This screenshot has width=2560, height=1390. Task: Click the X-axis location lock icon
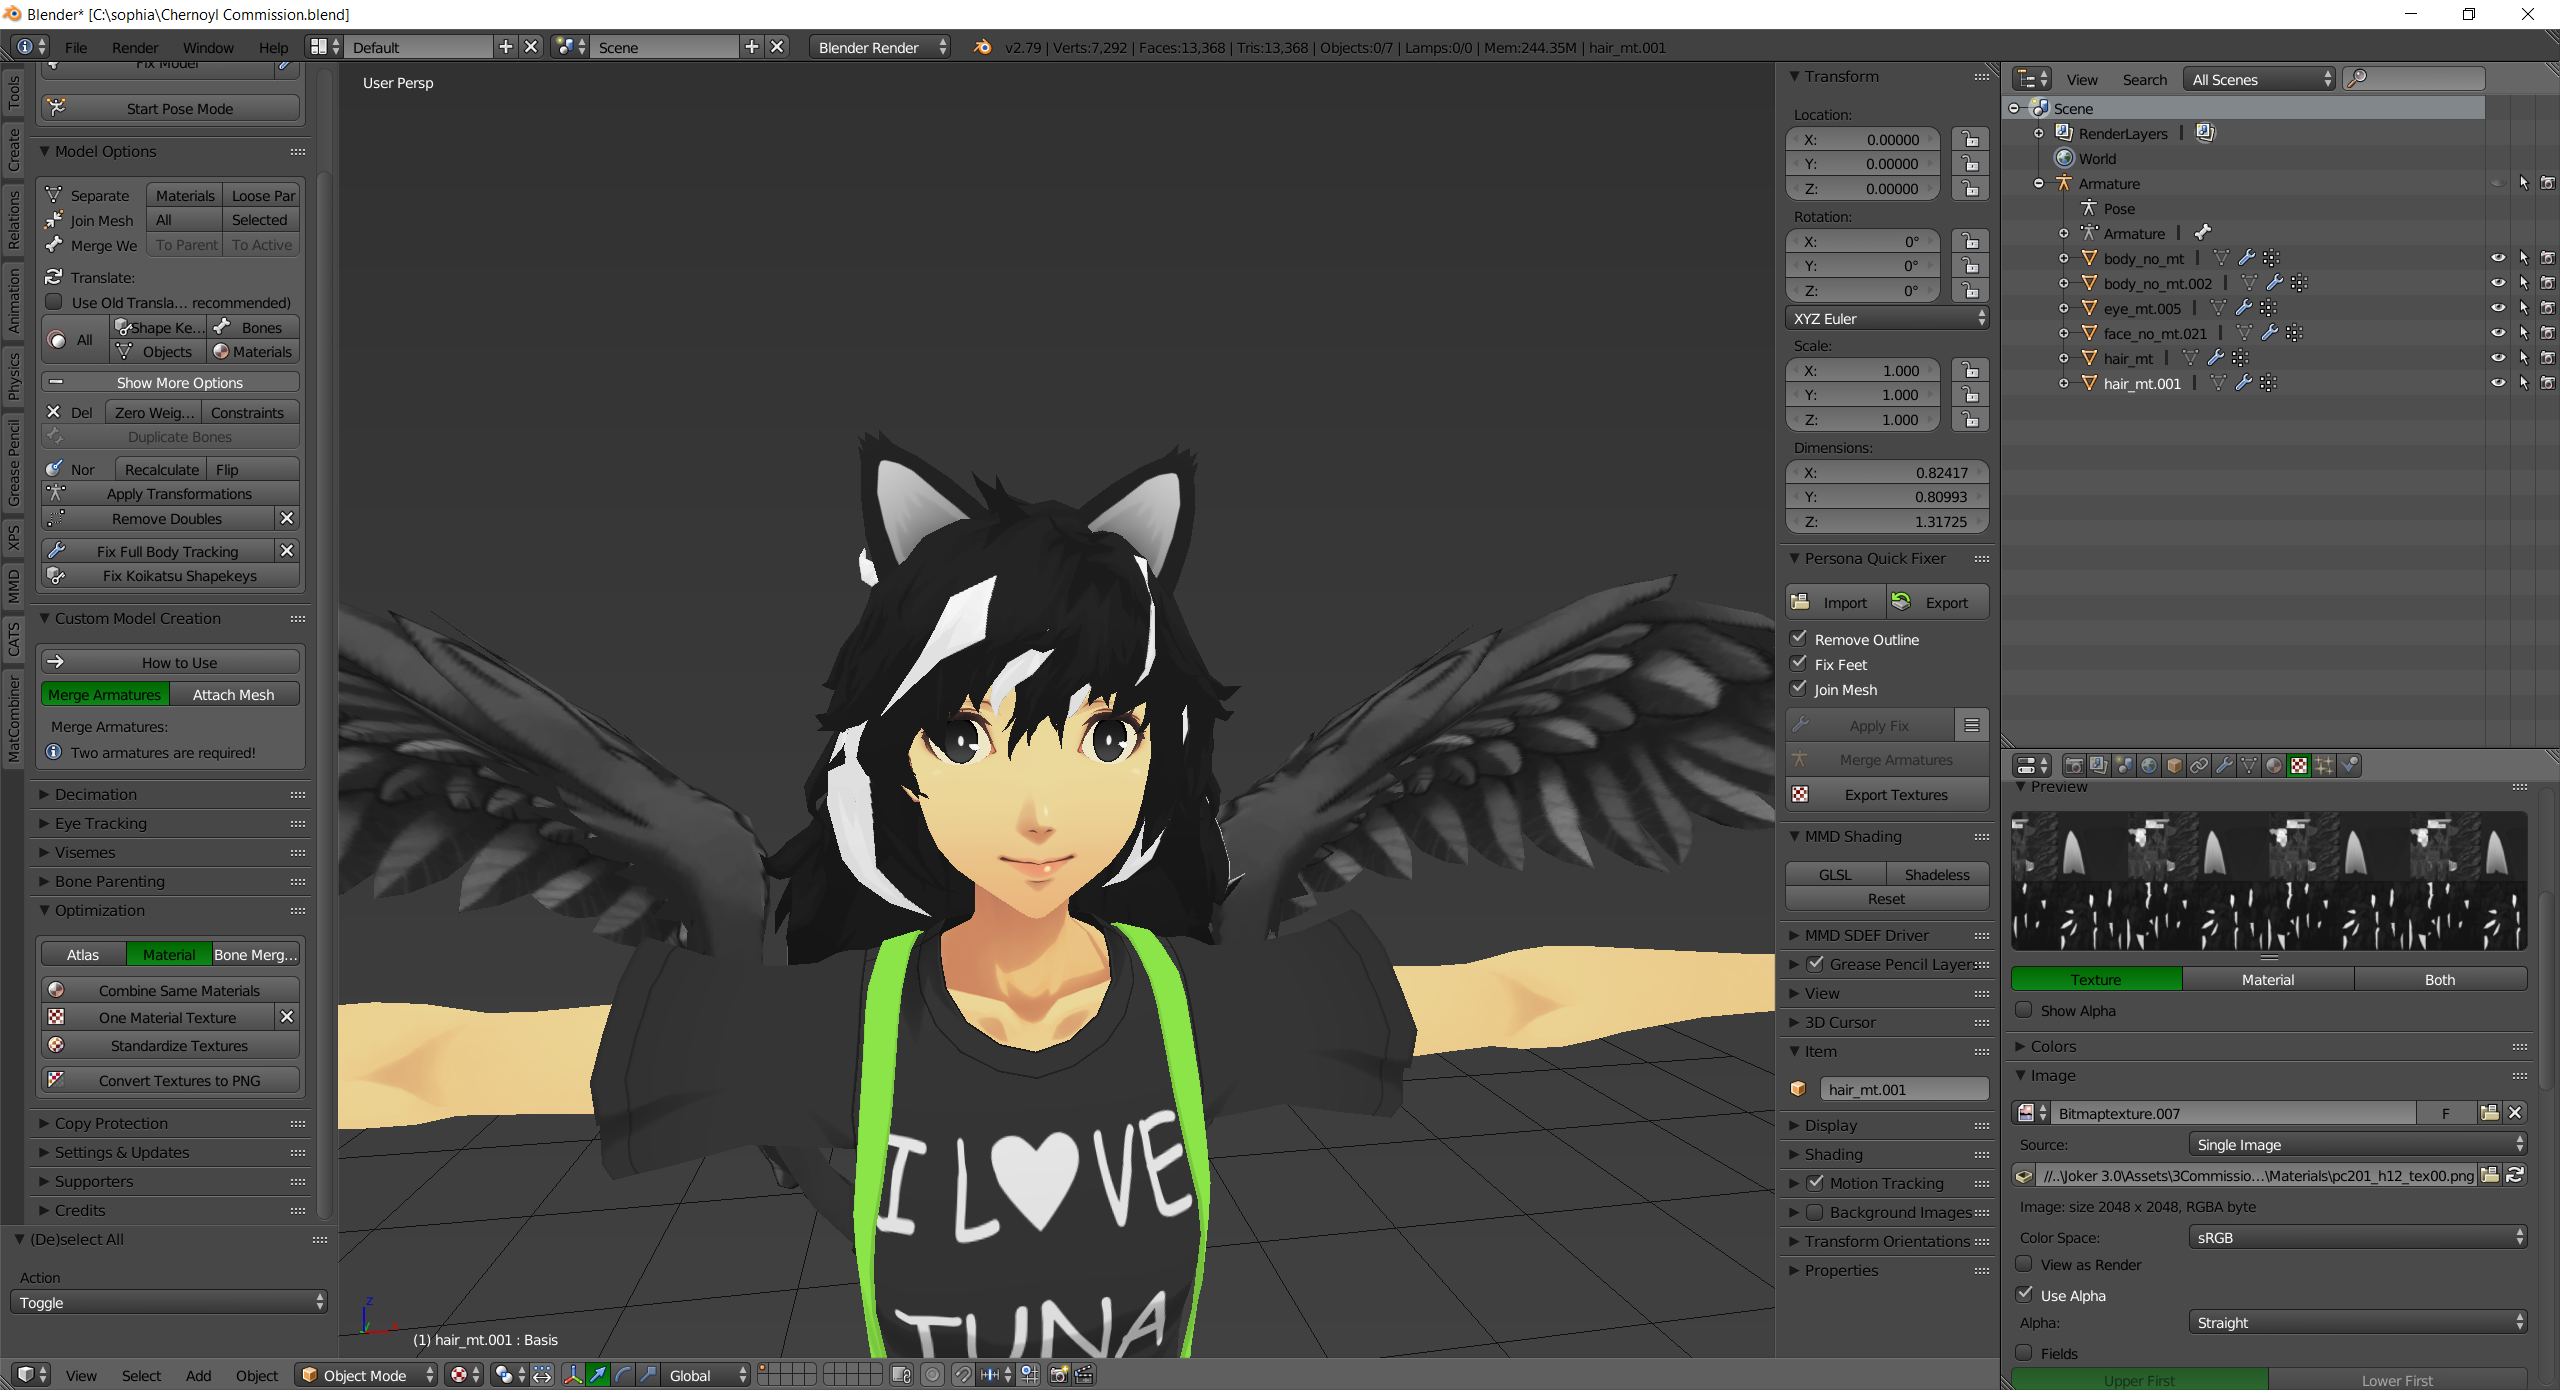click(x=1970, y=139)
